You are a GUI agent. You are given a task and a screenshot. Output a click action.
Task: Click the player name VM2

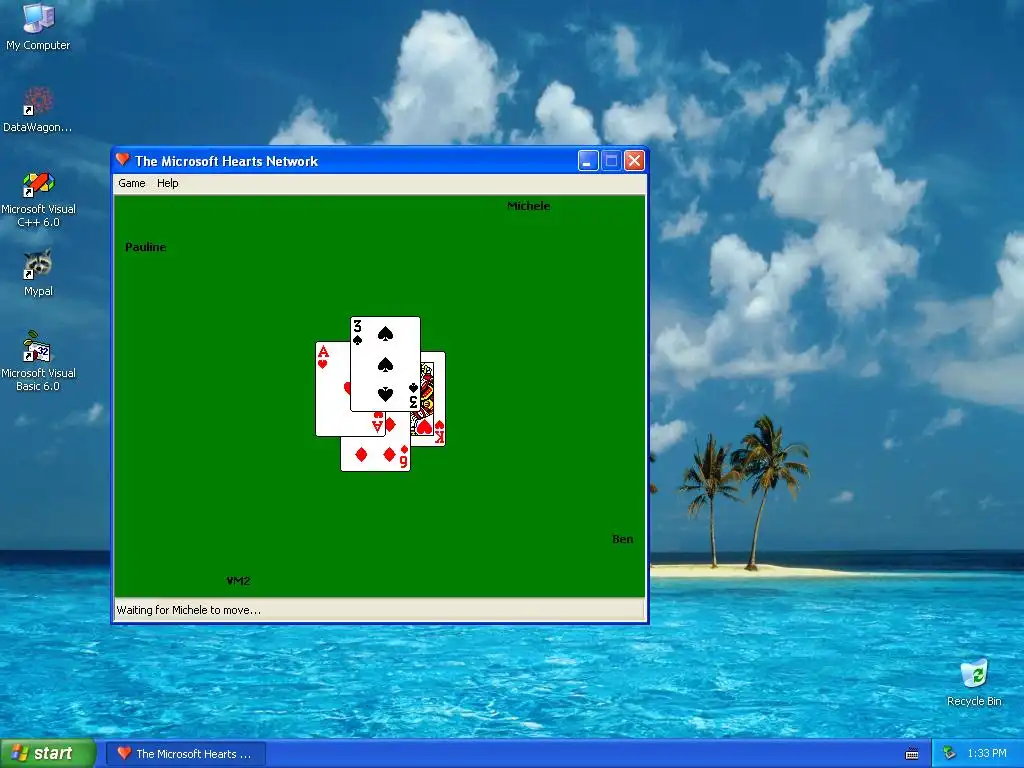pyautogui.click(x=238, y=581)
